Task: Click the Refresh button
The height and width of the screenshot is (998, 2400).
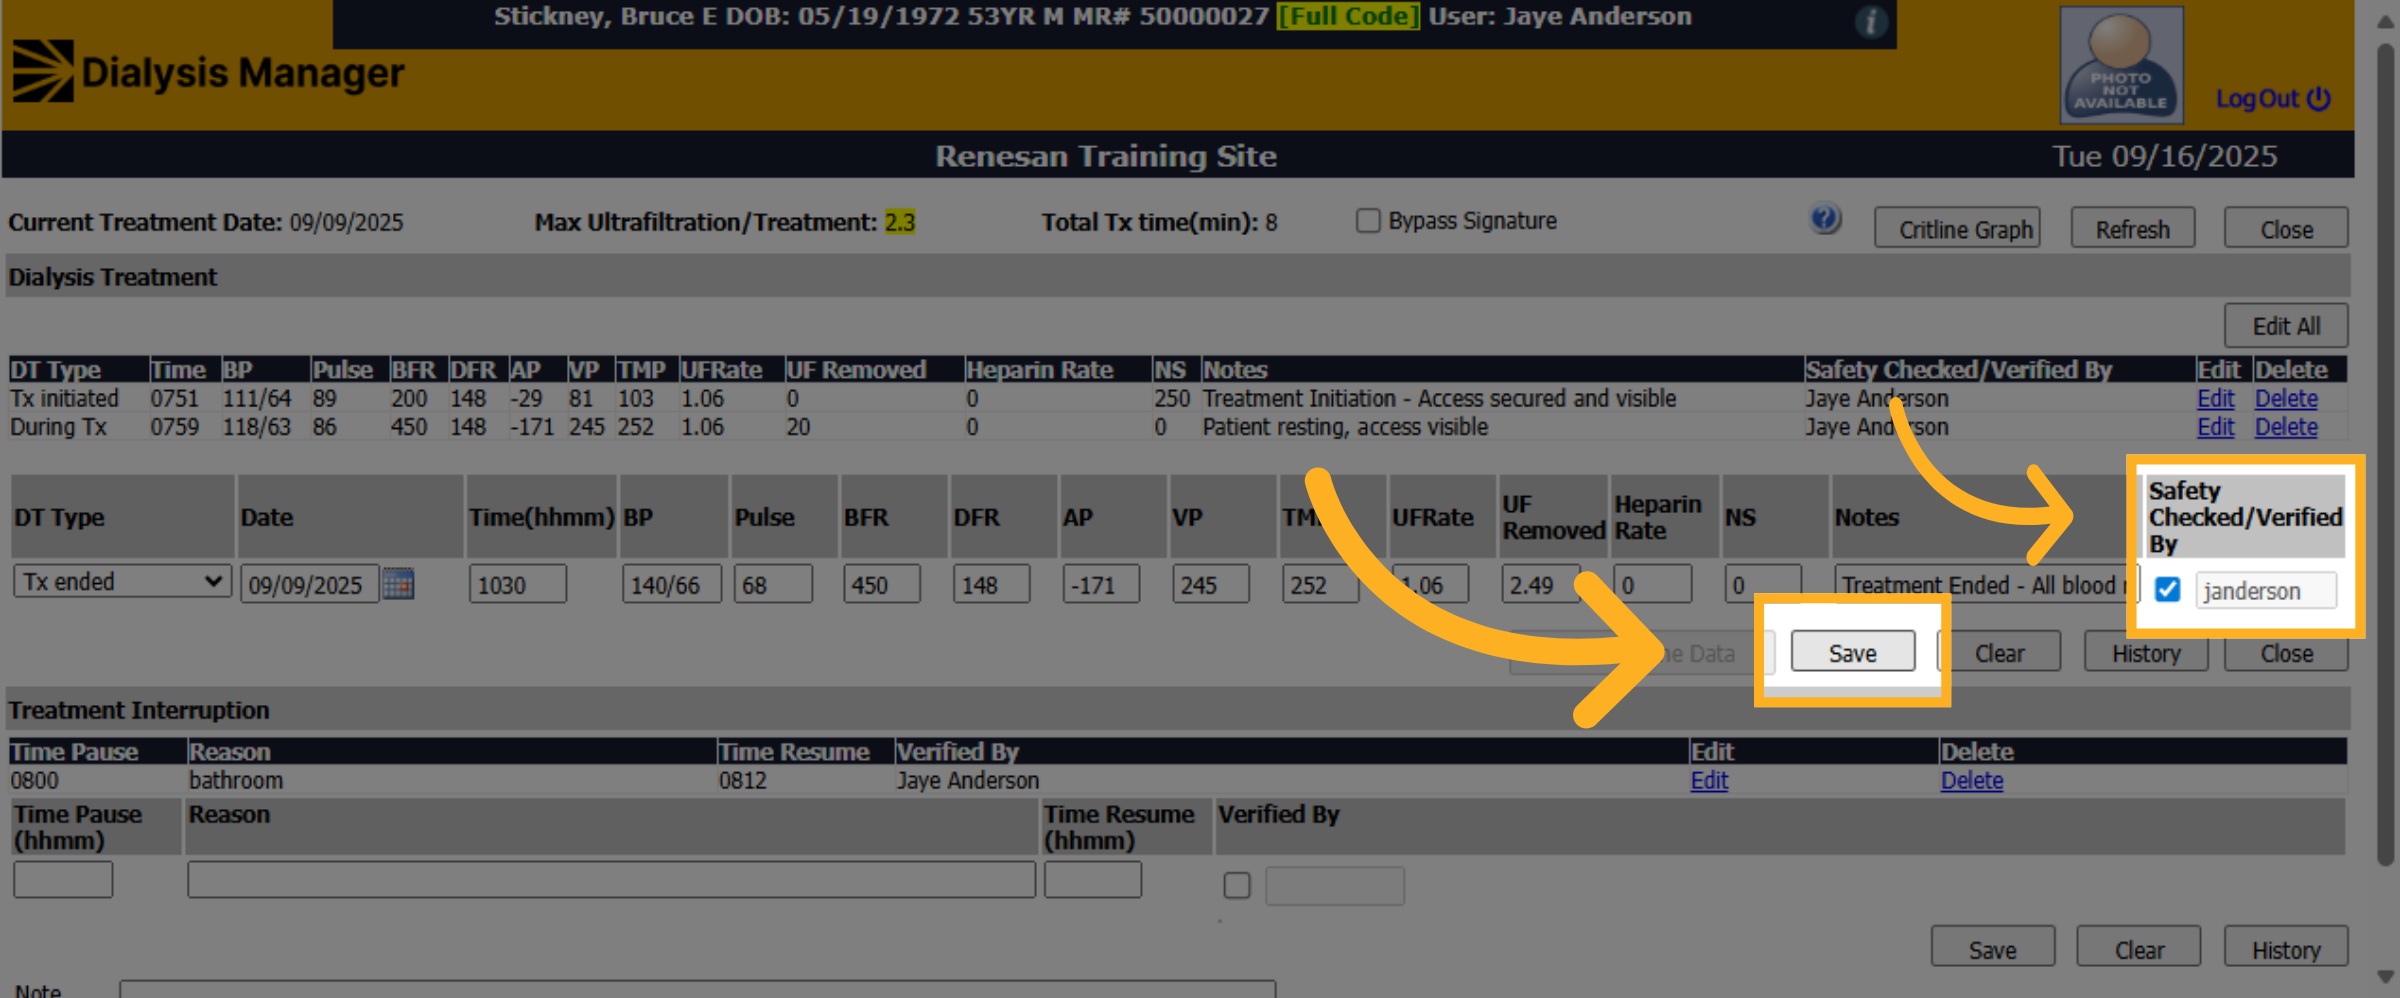Action: (2133, 229)
